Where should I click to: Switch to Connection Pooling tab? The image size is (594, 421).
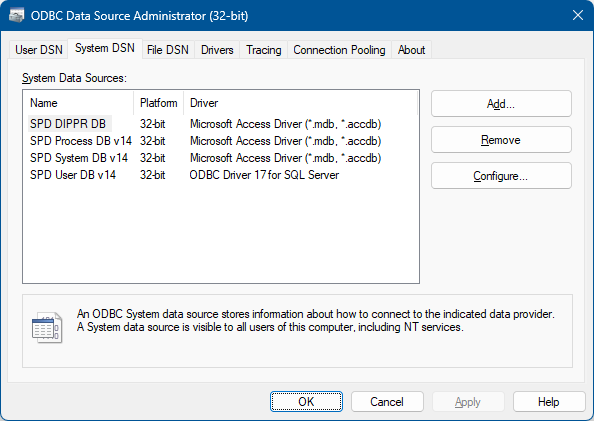click(x=339, y=50)
